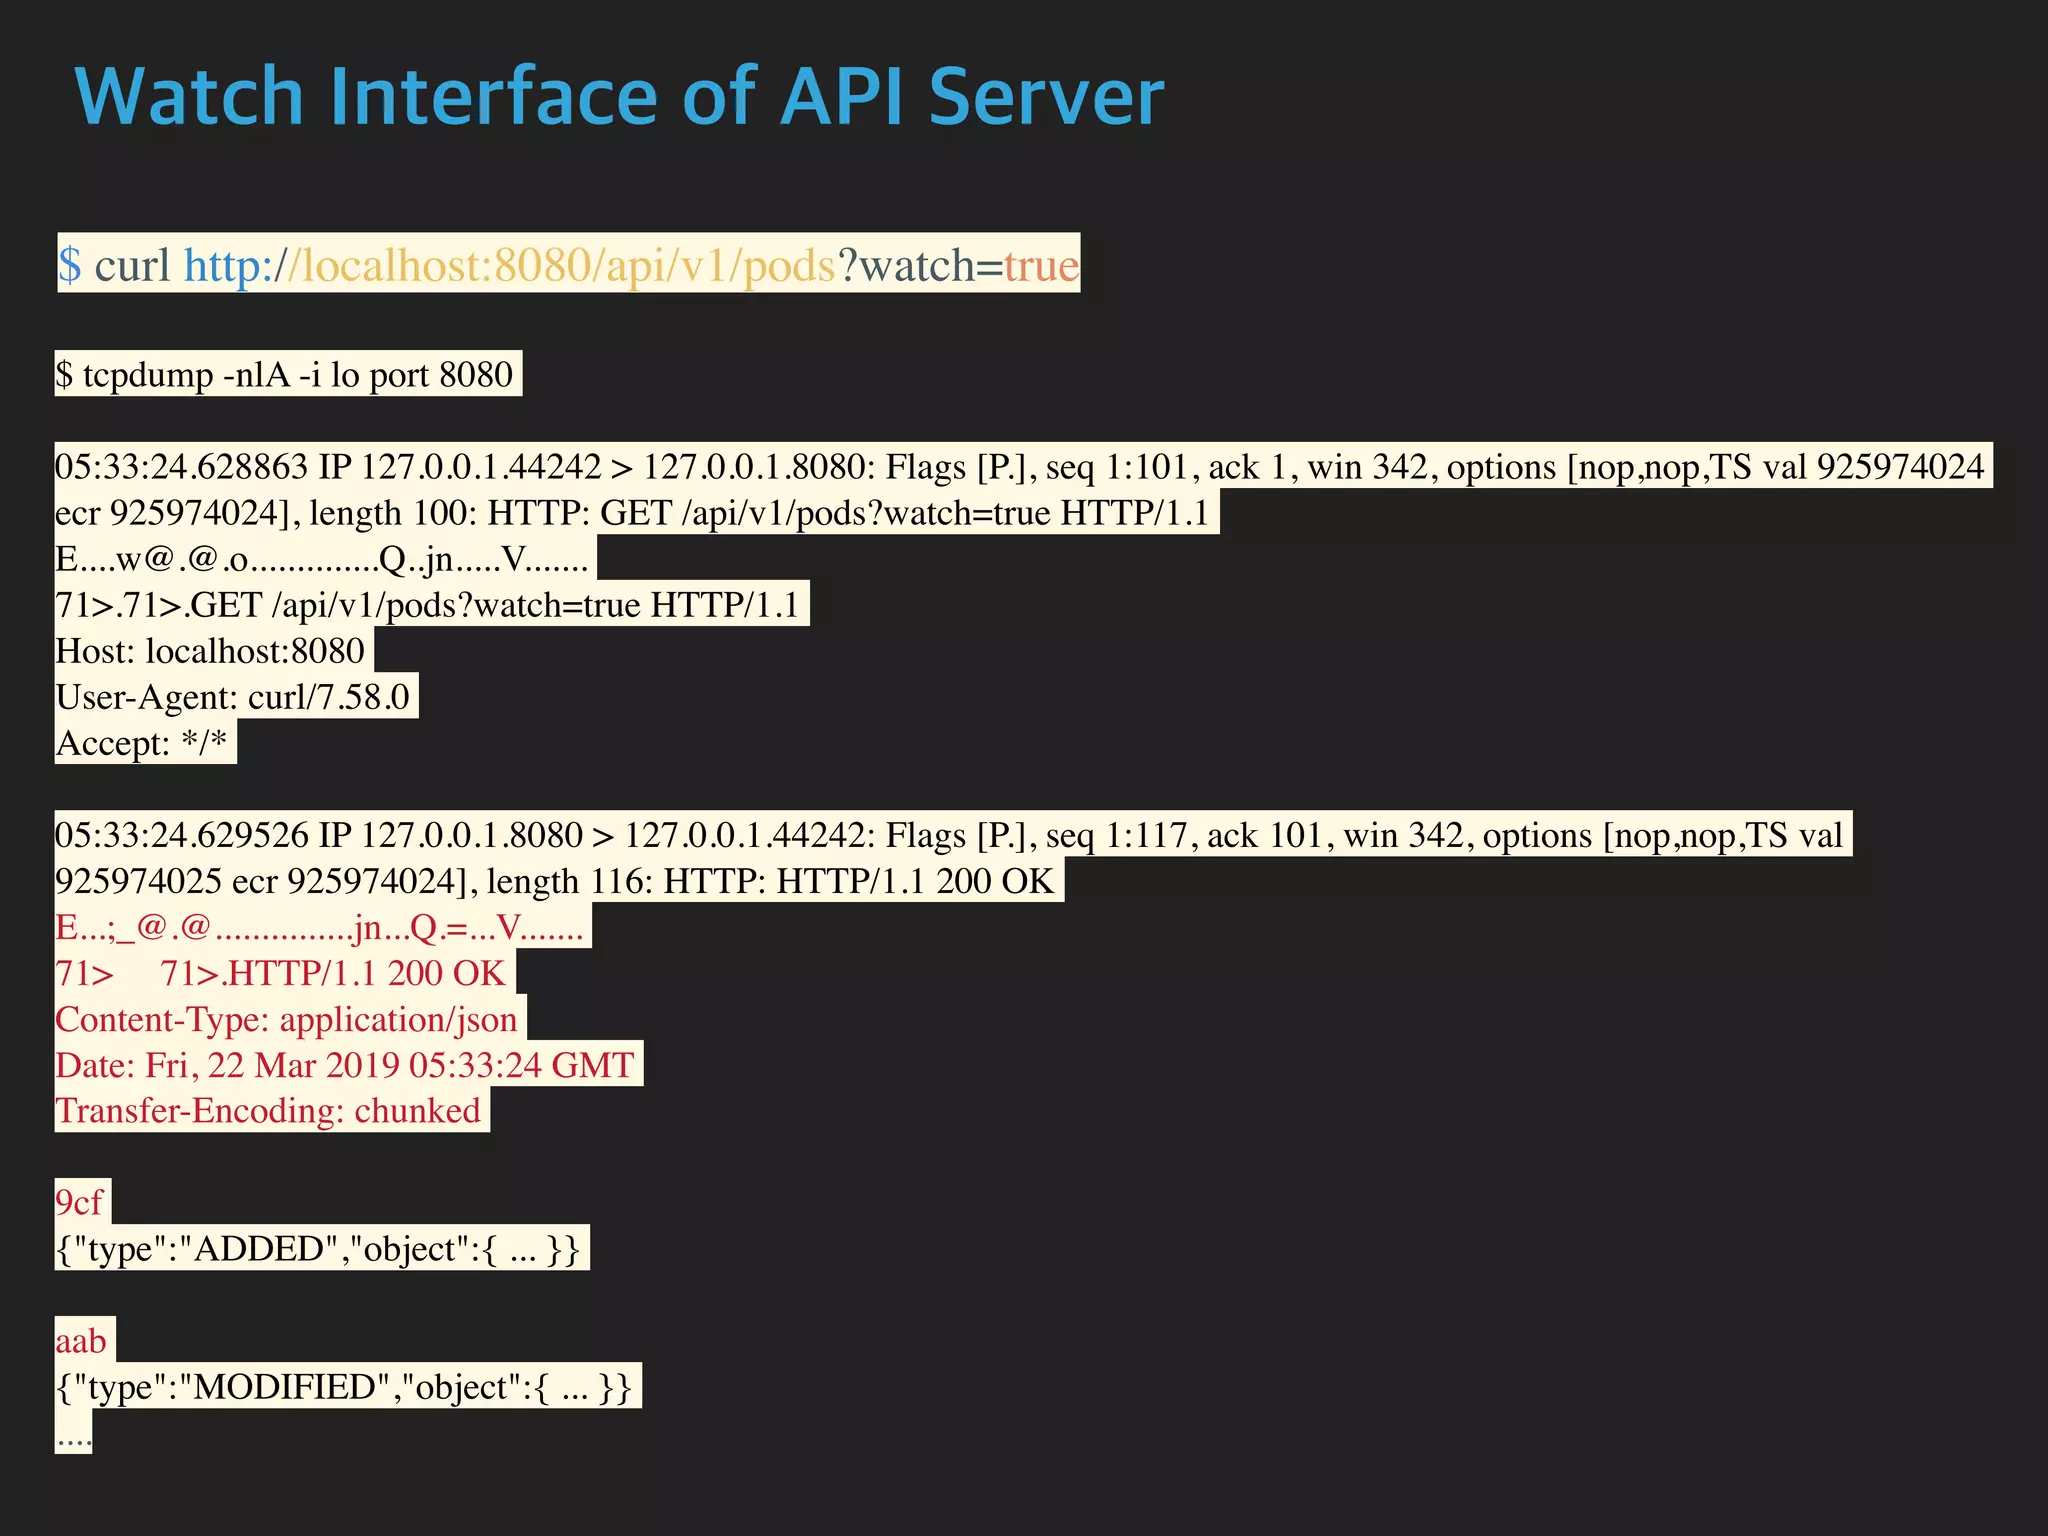
Task: Click the first tcpdump timestamp 05:33:24.628863
Action: click(x=181, y=467)
